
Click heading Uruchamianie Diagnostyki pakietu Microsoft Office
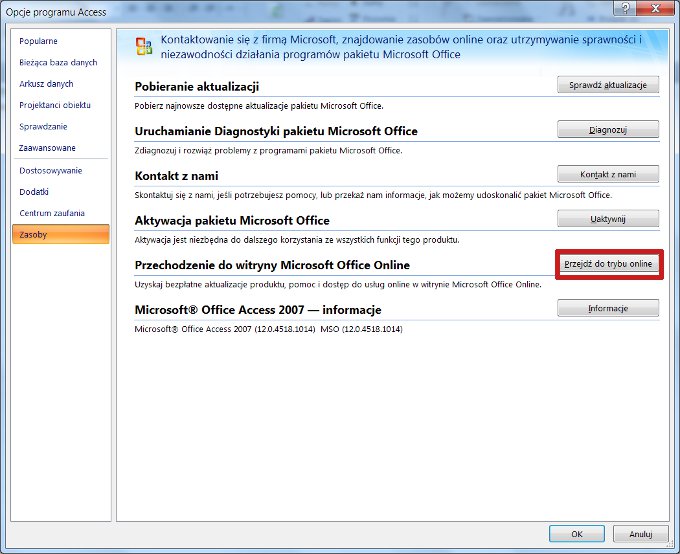[x=276, y=131]
